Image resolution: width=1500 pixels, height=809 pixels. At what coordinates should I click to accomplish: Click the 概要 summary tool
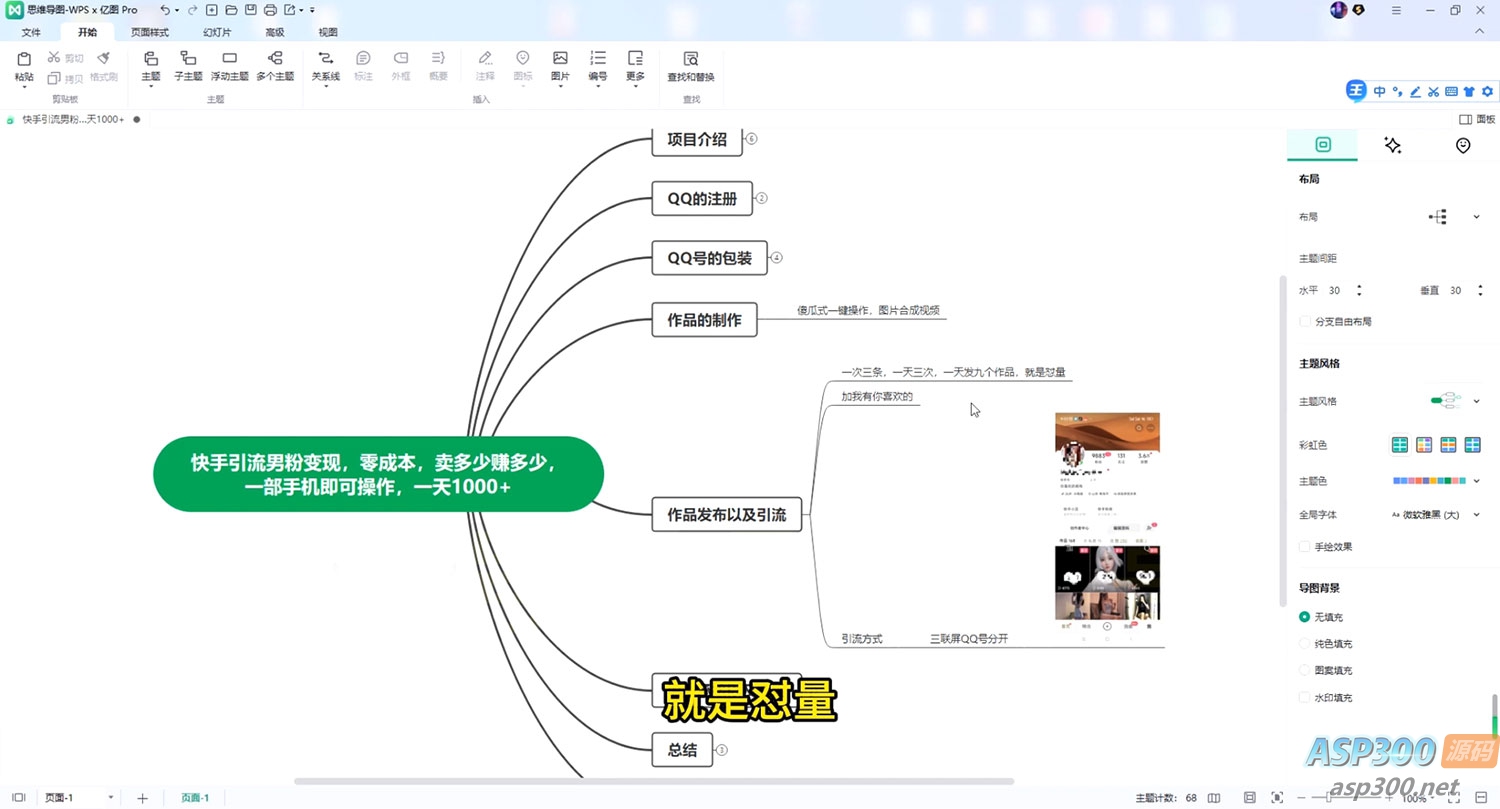[x=438, y=66]
